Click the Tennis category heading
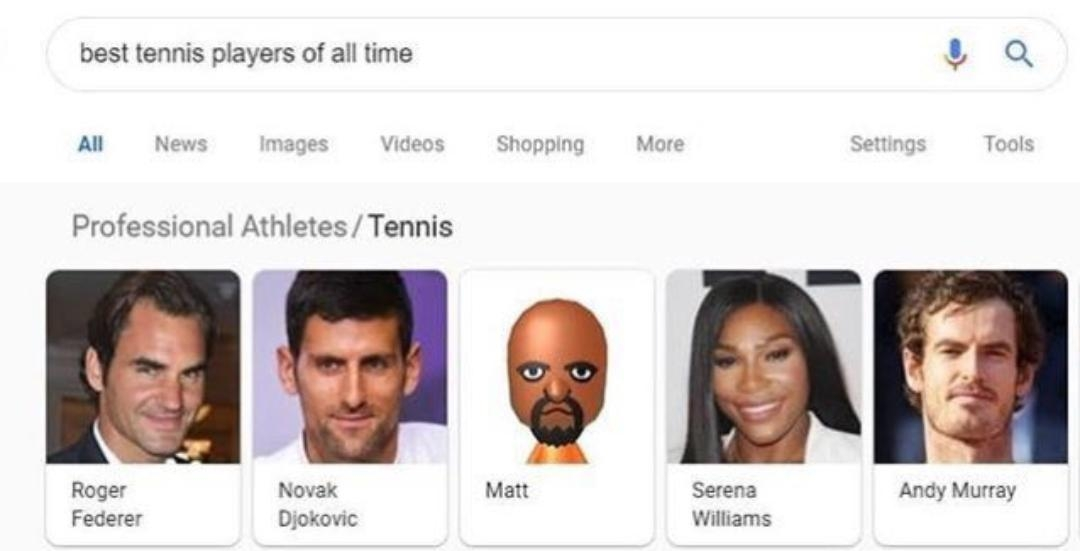 410,227
